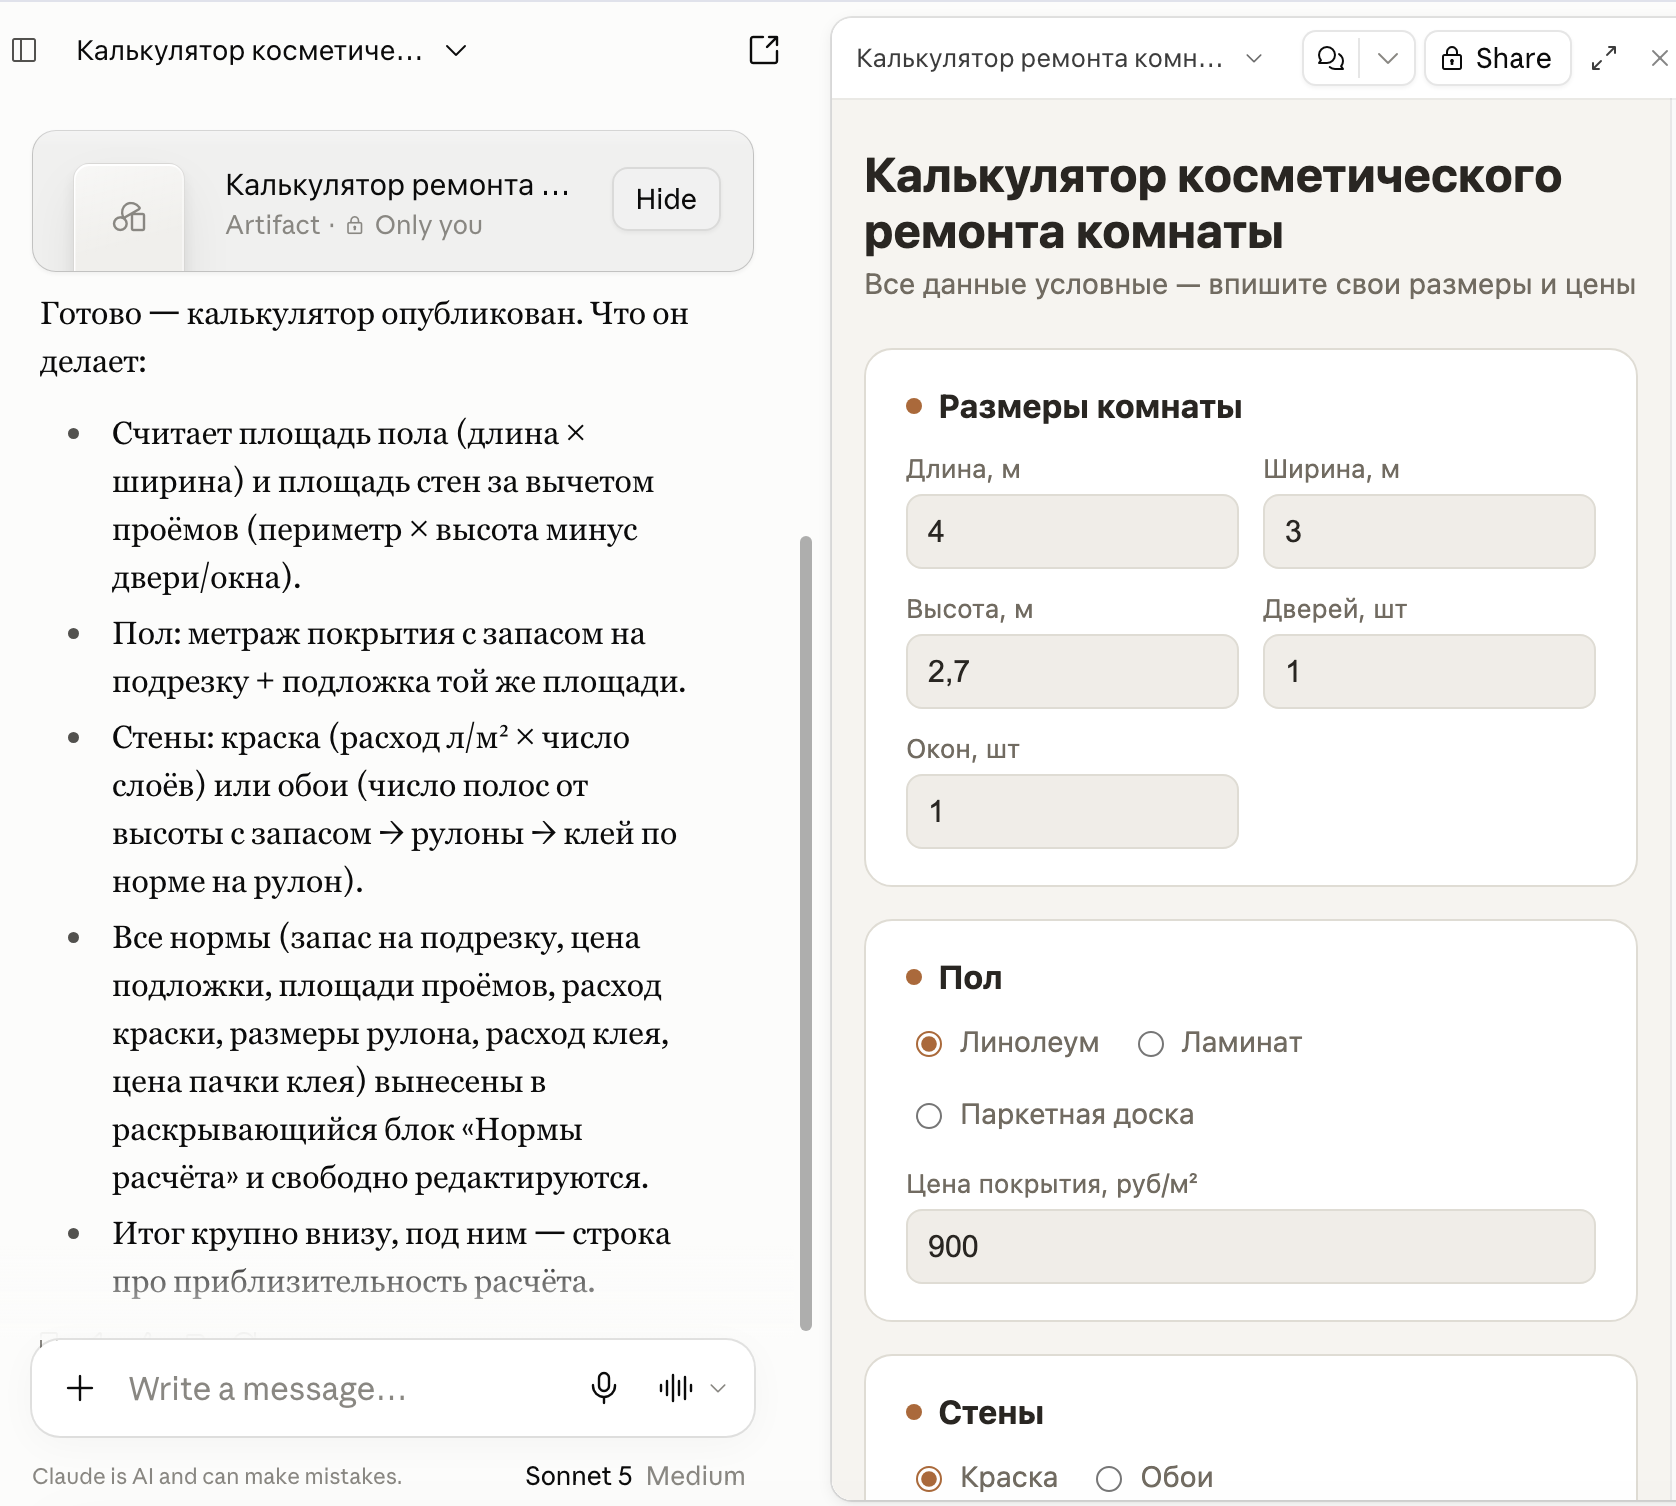1676x1506 pixels.
Task: Expand artifact panel to fullscreen
Action: tap(1604, 58)
